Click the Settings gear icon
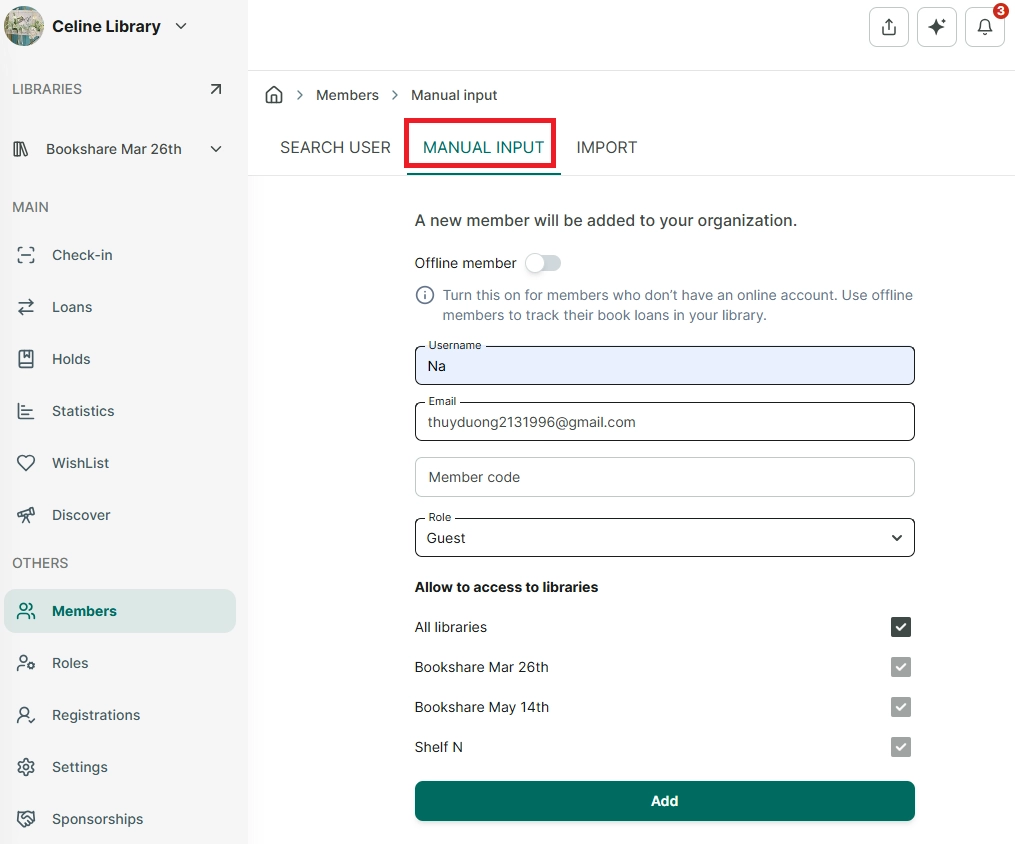The image size is (1015, 844). pyautogui.click(x=26, y=767)
